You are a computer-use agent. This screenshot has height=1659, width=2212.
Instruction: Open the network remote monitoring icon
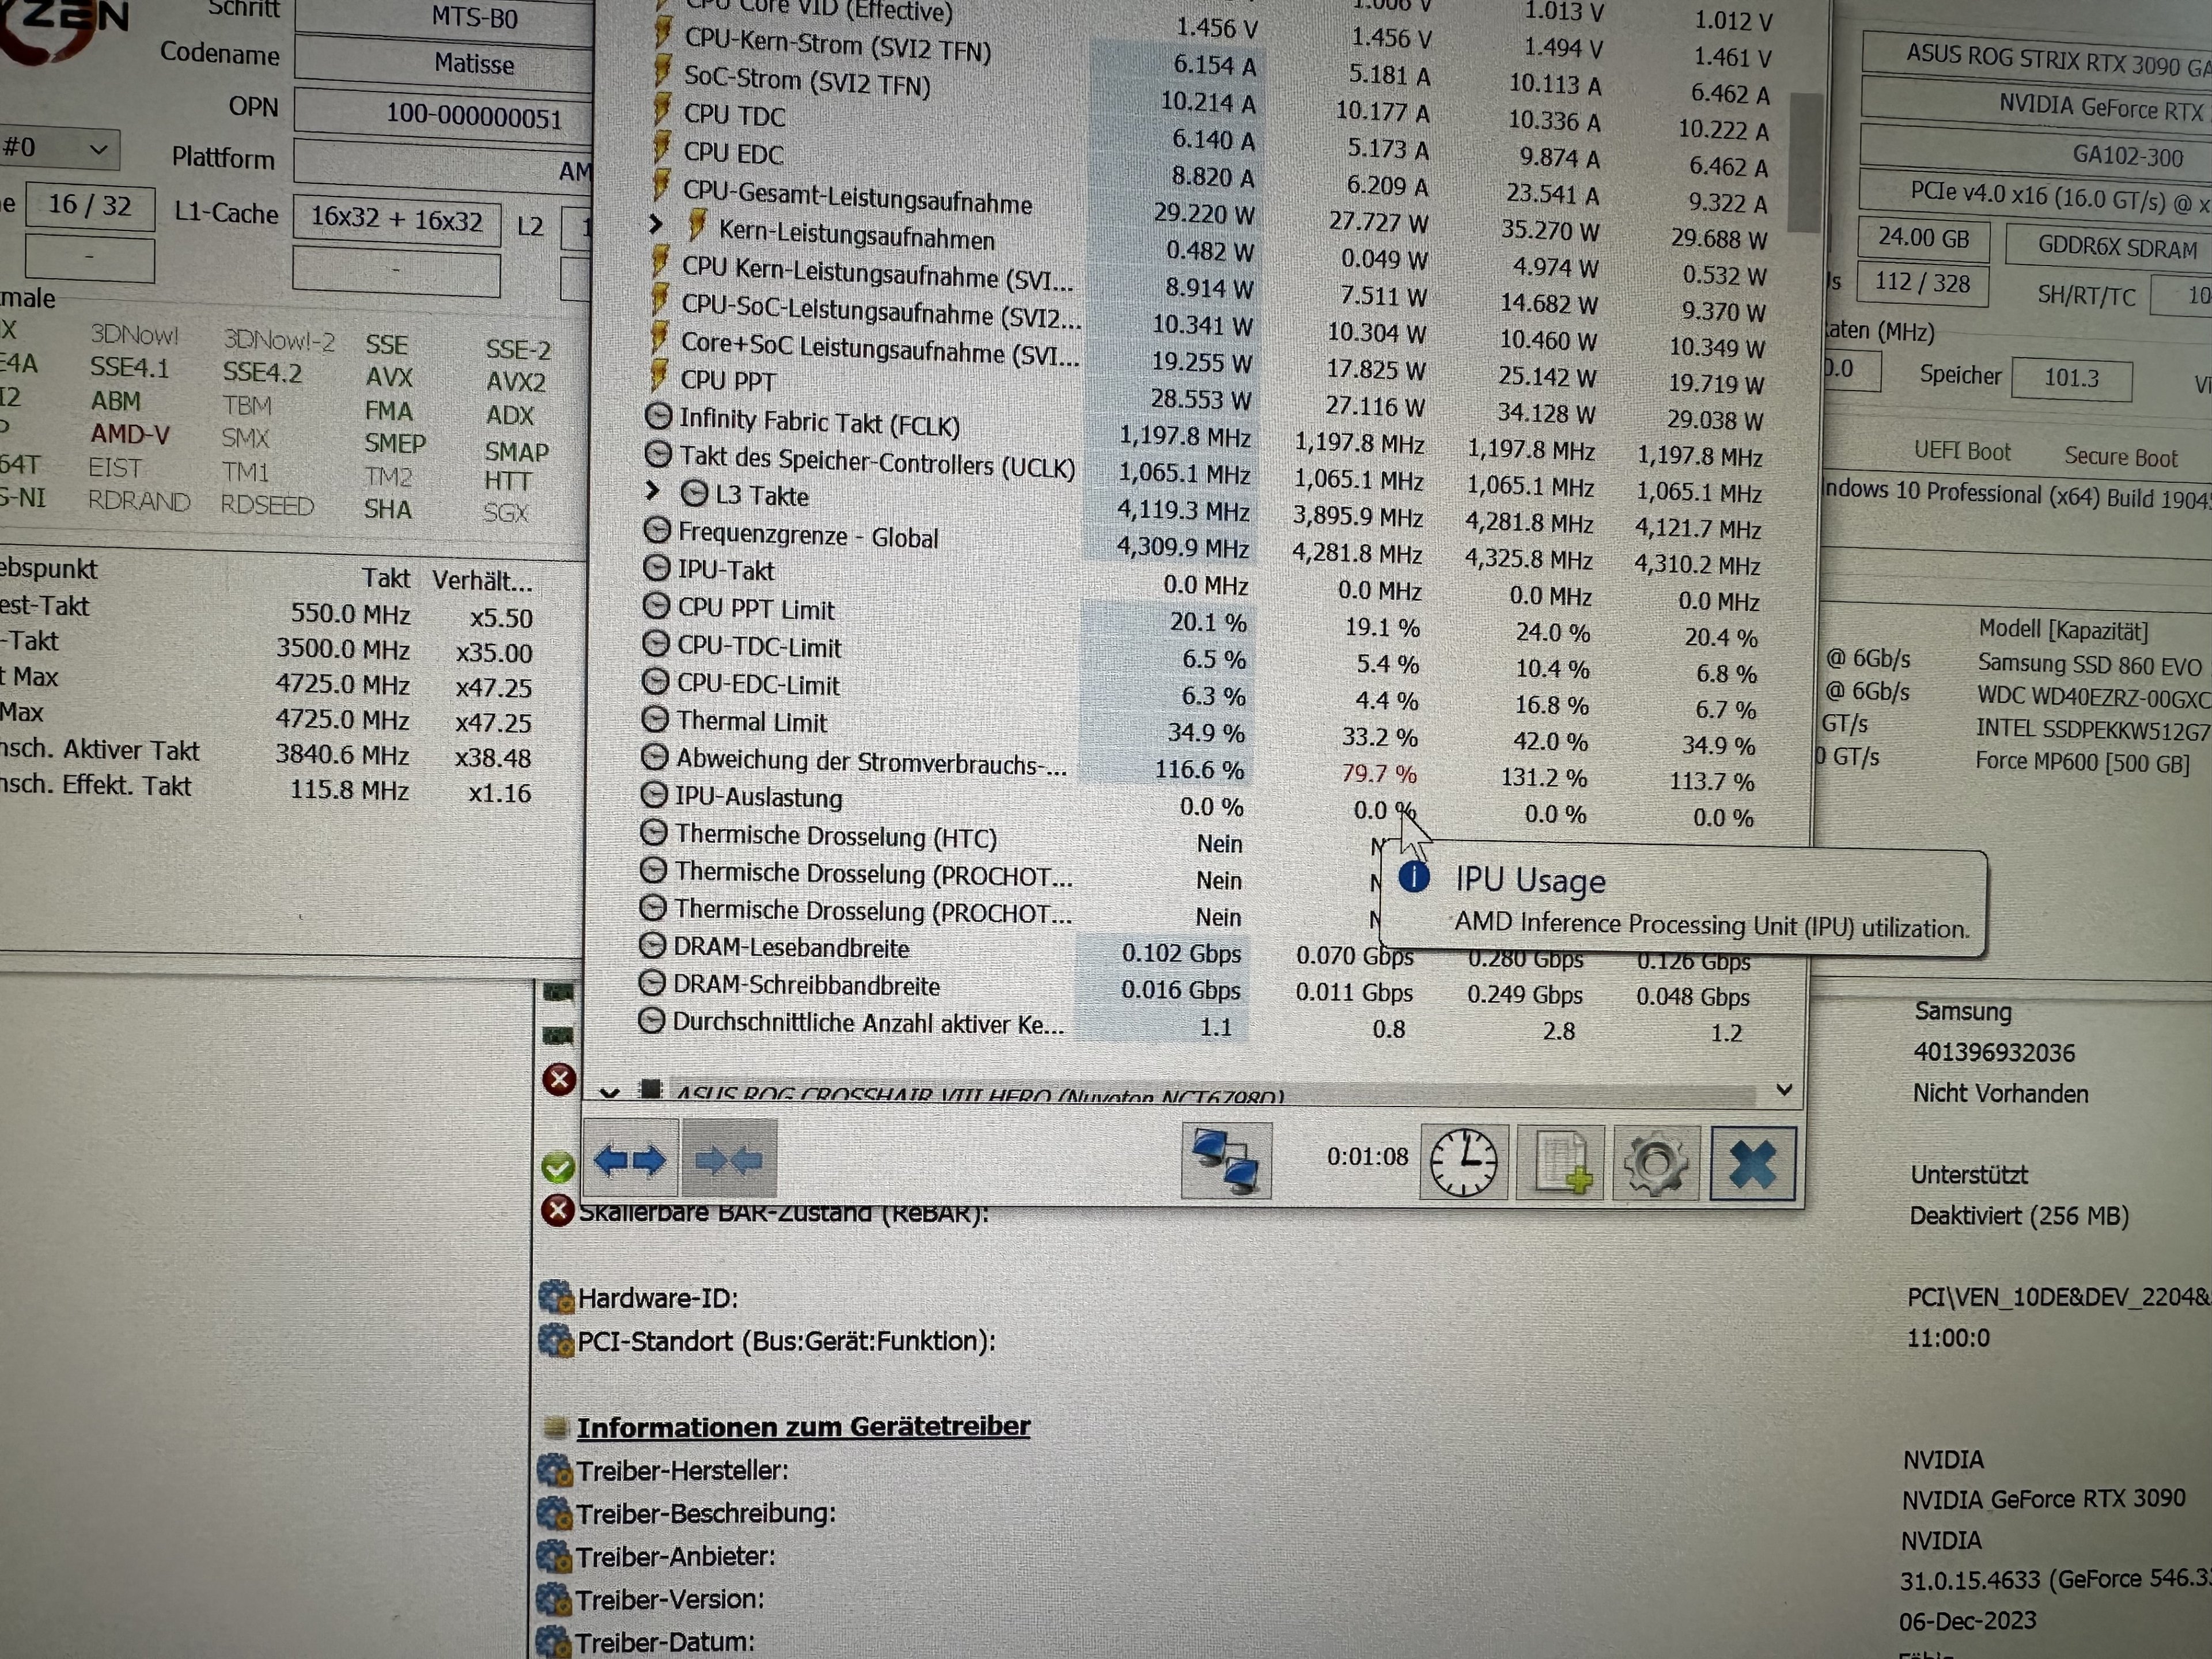tap(1226, 1160)
